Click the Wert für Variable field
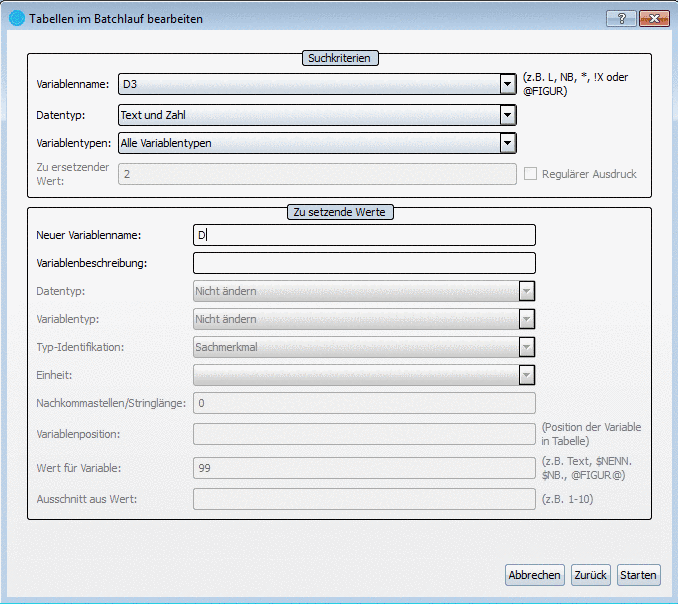 click(364, 467)
